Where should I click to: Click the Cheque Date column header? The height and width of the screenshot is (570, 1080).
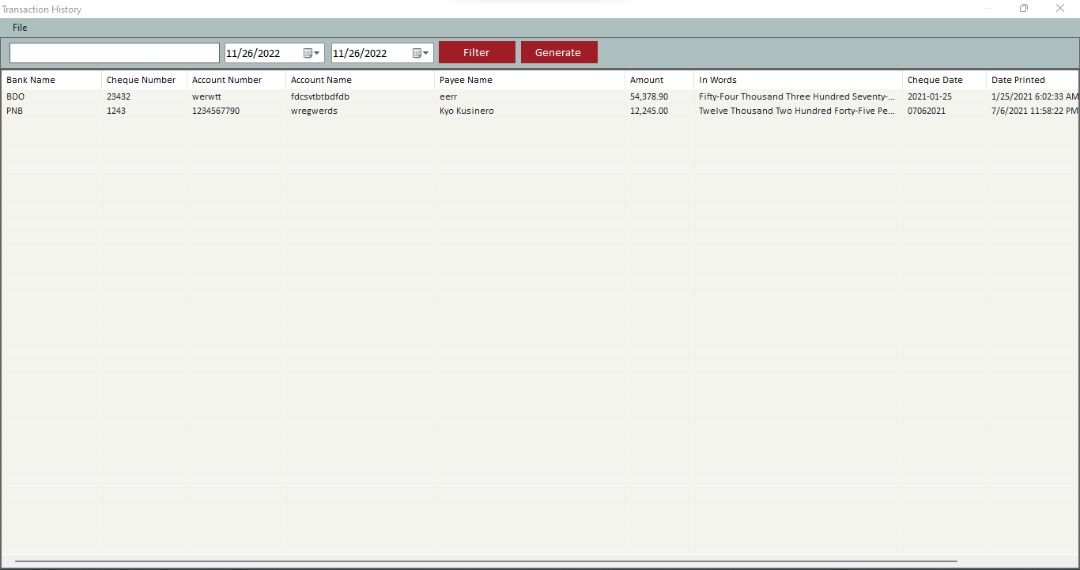(x=944, y=80)
